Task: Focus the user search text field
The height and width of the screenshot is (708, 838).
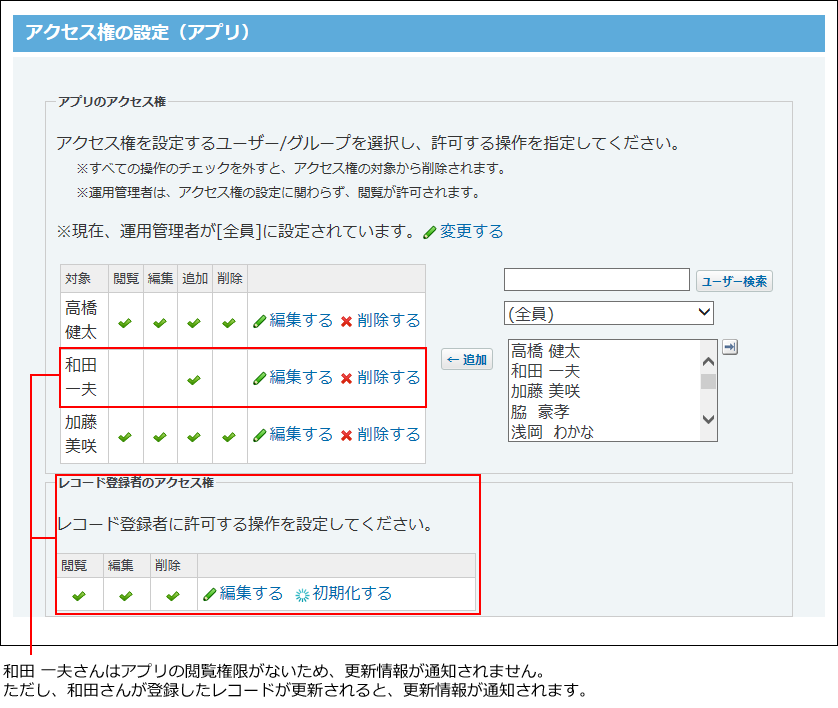Action: pyautogui.click(x=596, y=279)
